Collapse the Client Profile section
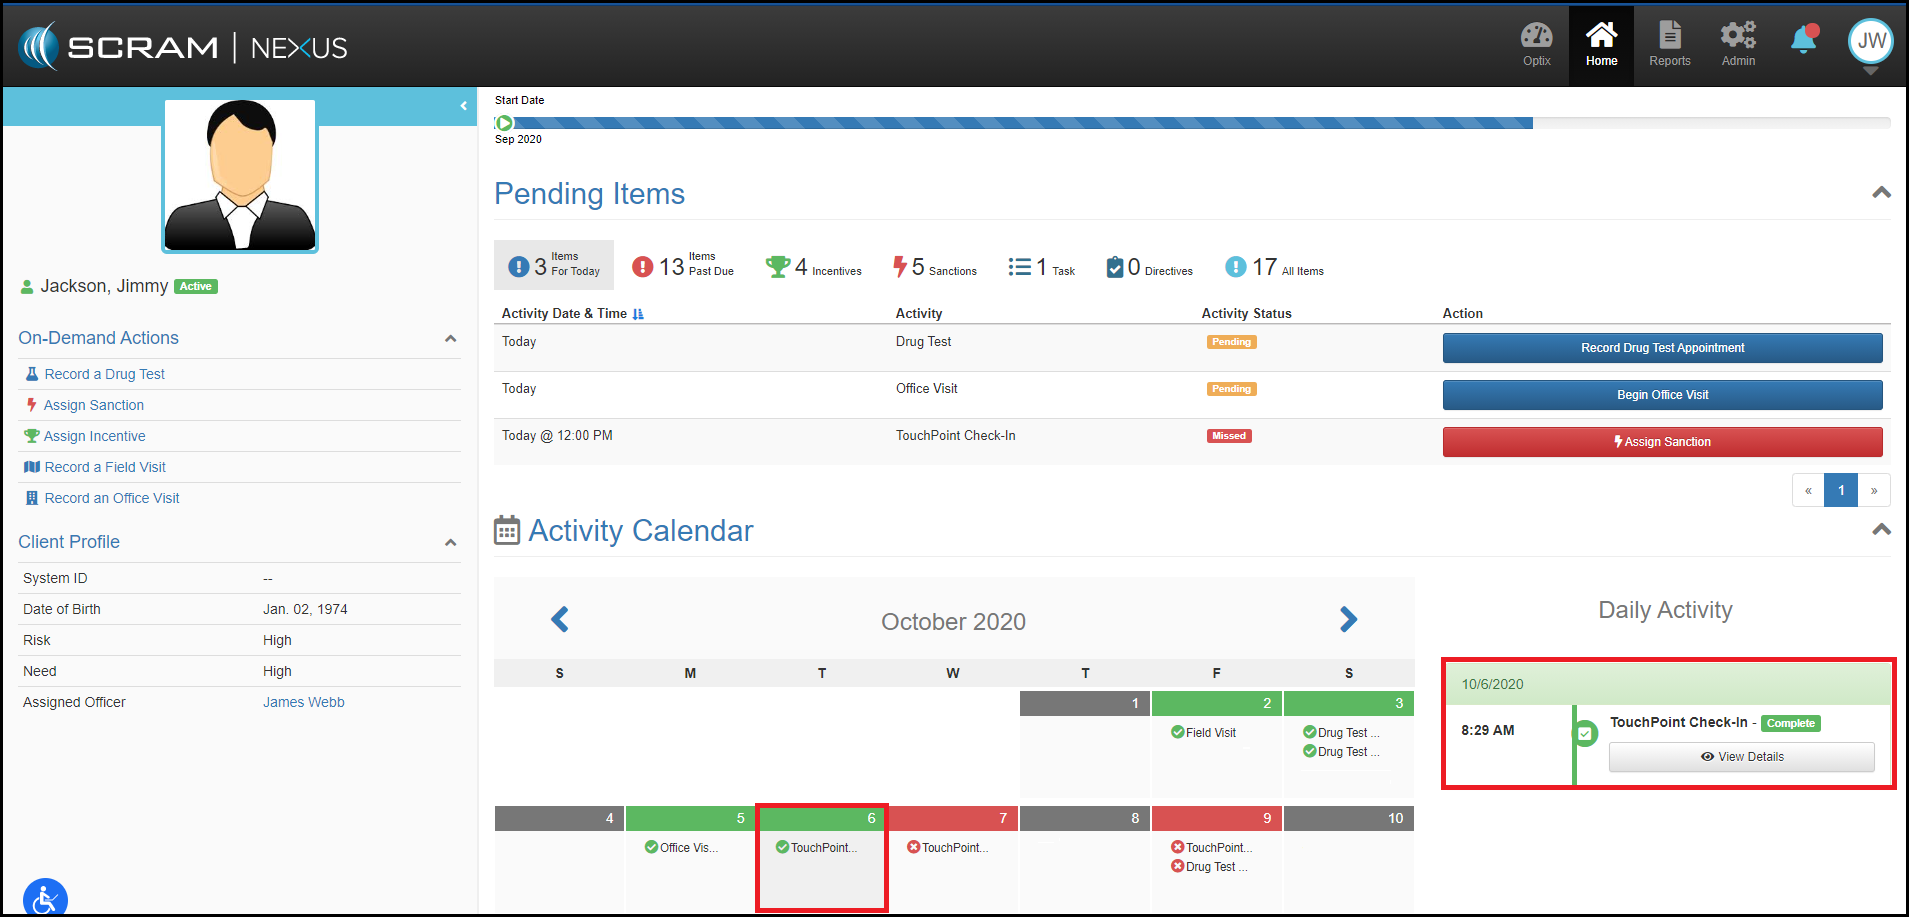This screenshot has width=1909, height=917. pyautogui.click(x=450, y=542)
